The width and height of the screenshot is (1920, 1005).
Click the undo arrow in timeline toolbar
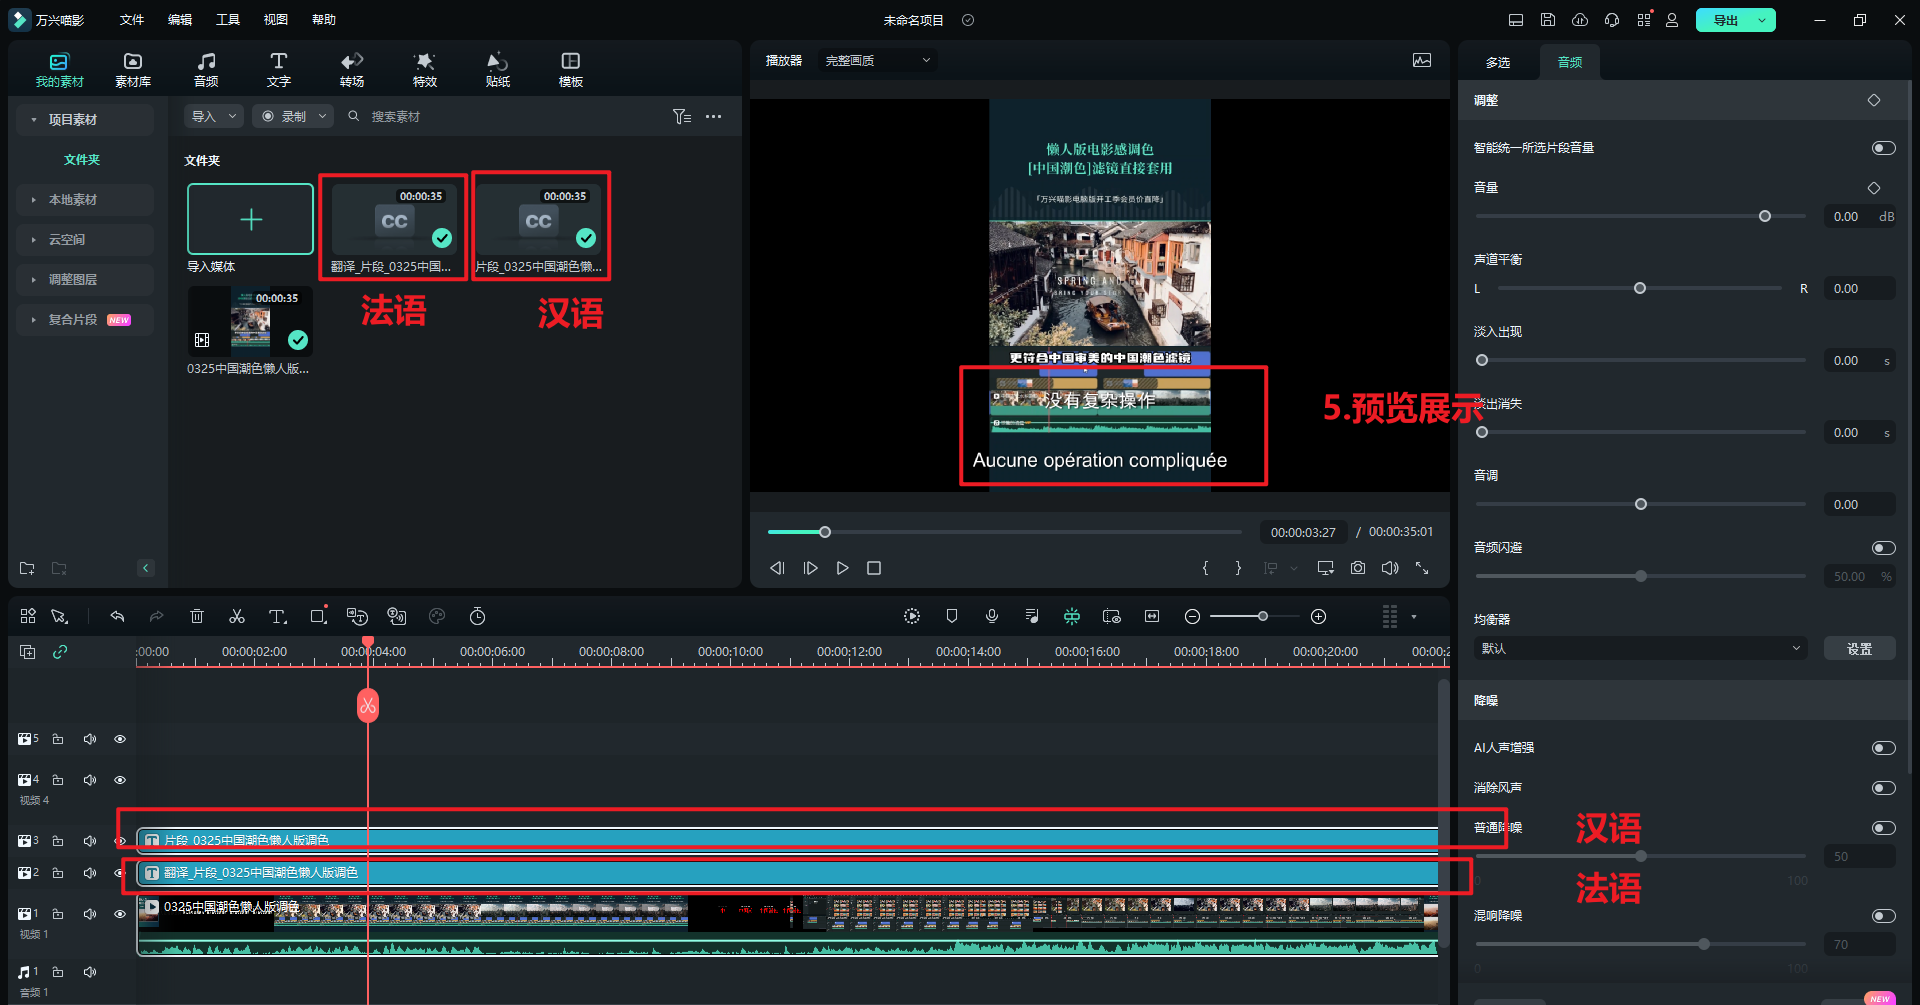[x=117, y=617]
